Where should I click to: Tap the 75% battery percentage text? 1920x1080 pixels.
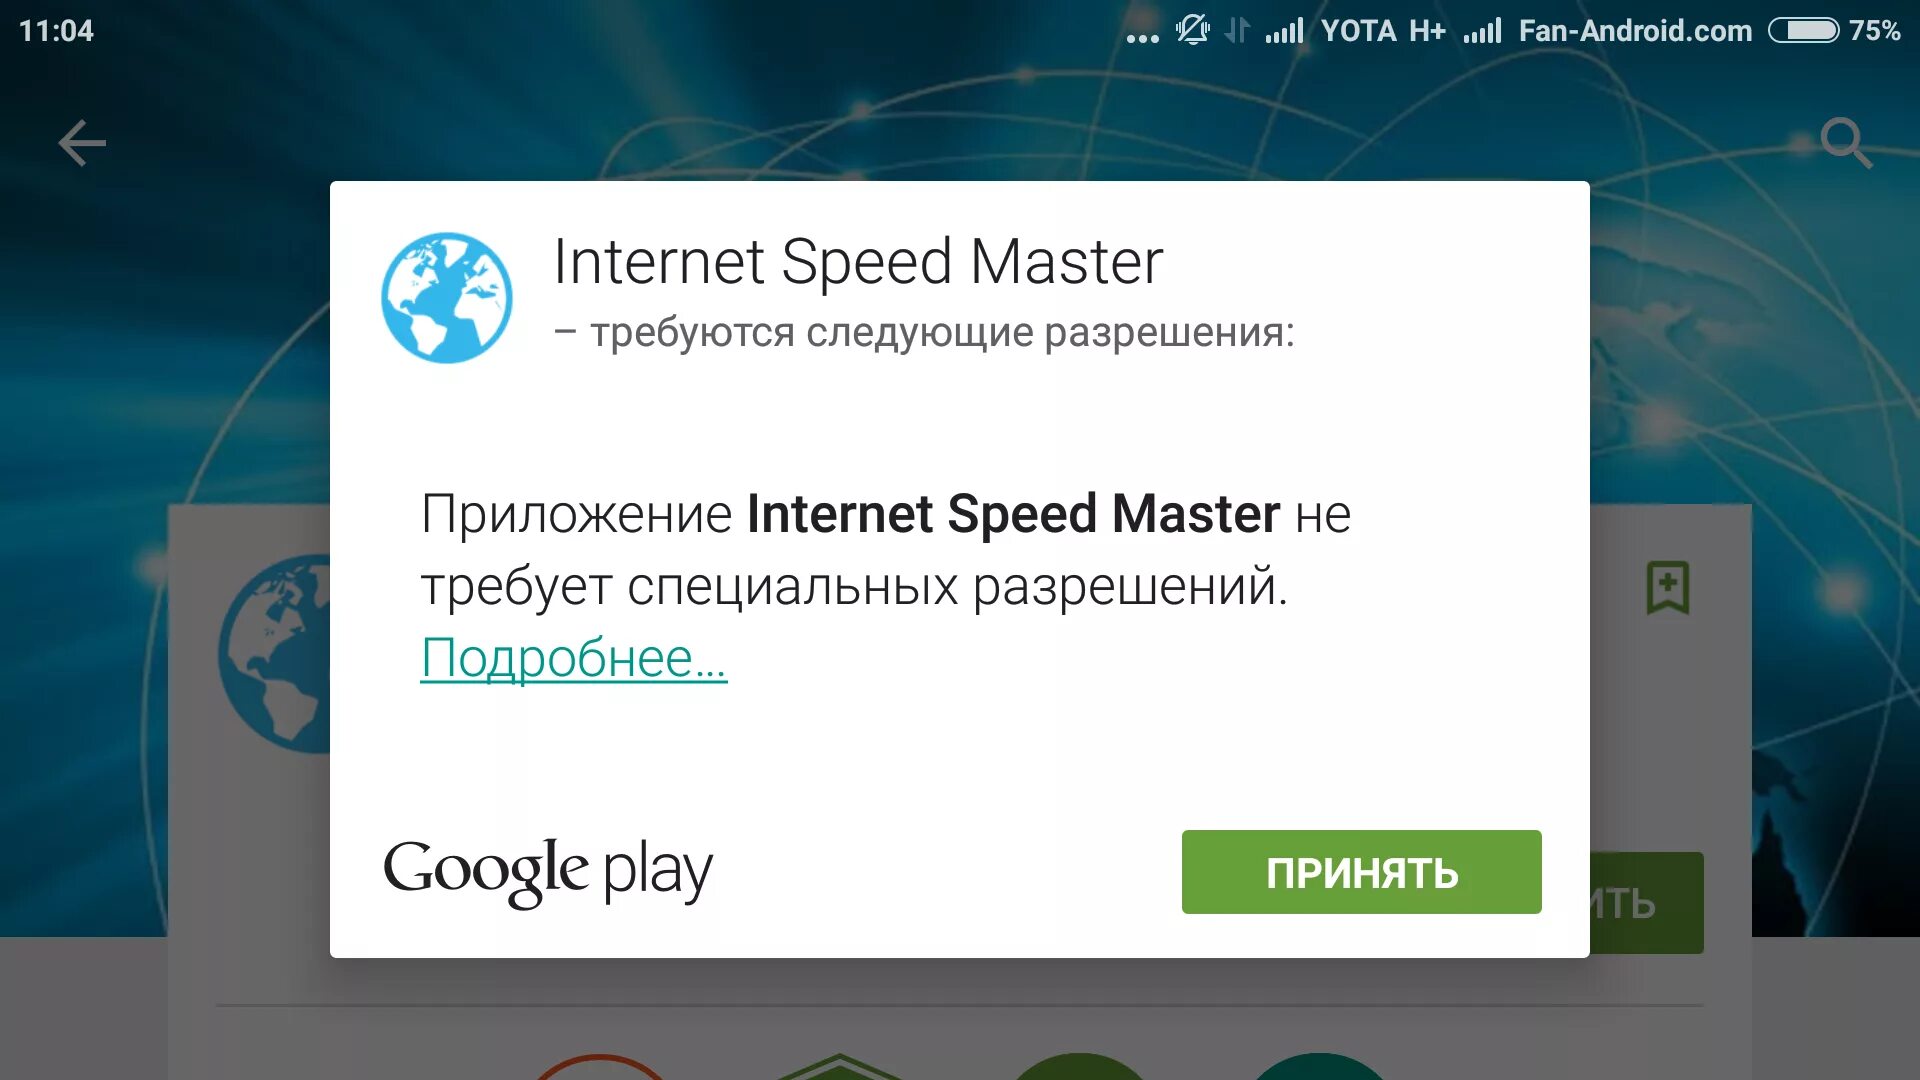coord(1874,31)
